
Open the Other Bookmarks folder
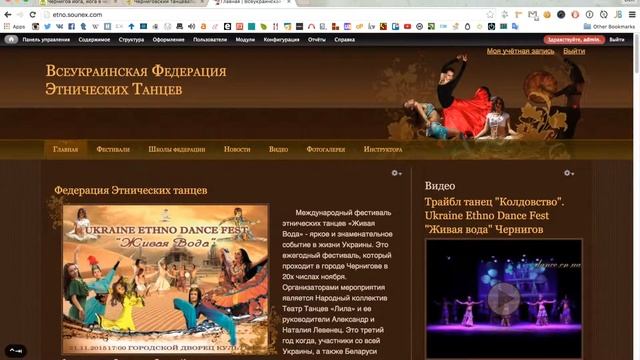pyautogui.click(x=609, y=27)
